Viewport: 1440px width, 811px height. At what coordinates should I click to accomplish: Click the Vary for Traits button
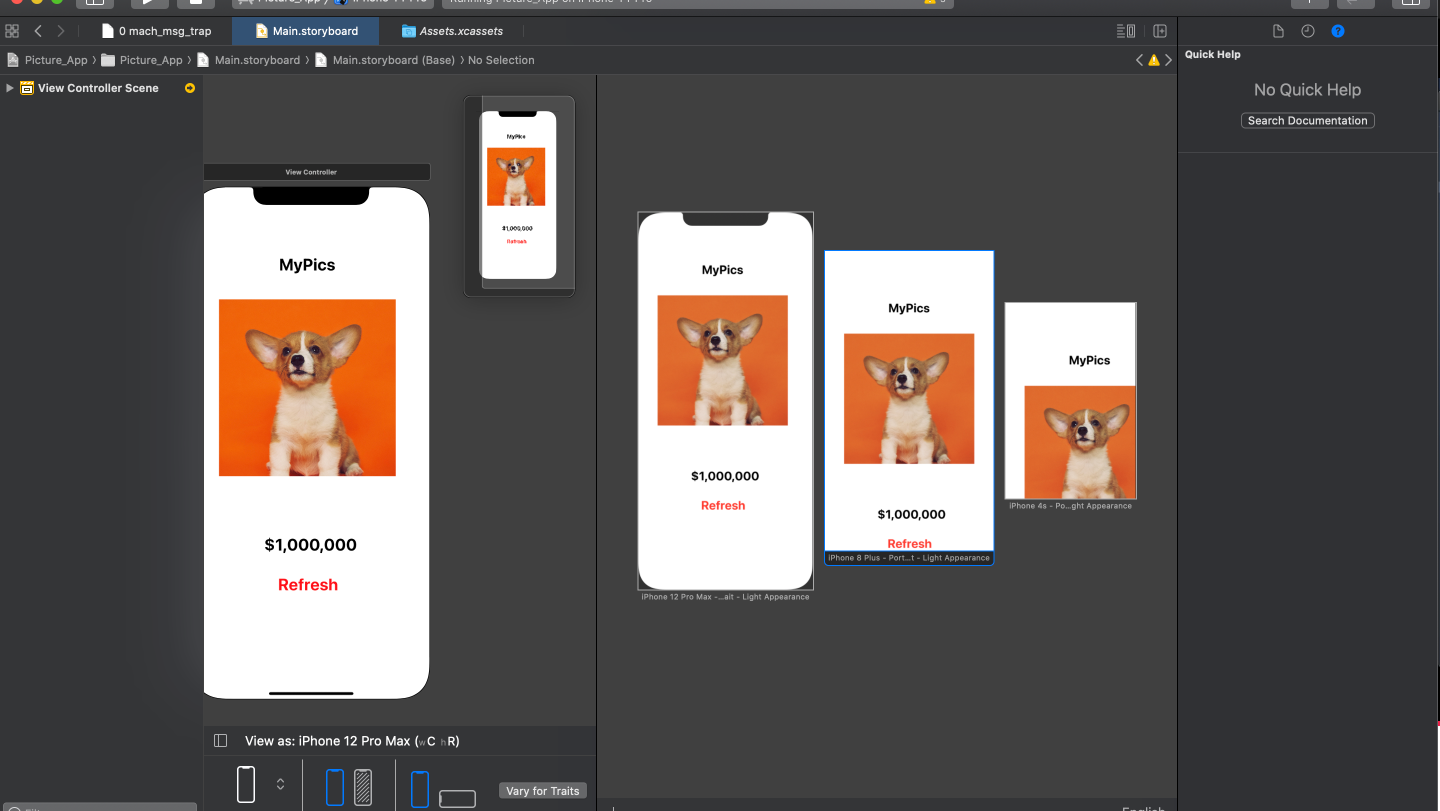coord(543,791)
